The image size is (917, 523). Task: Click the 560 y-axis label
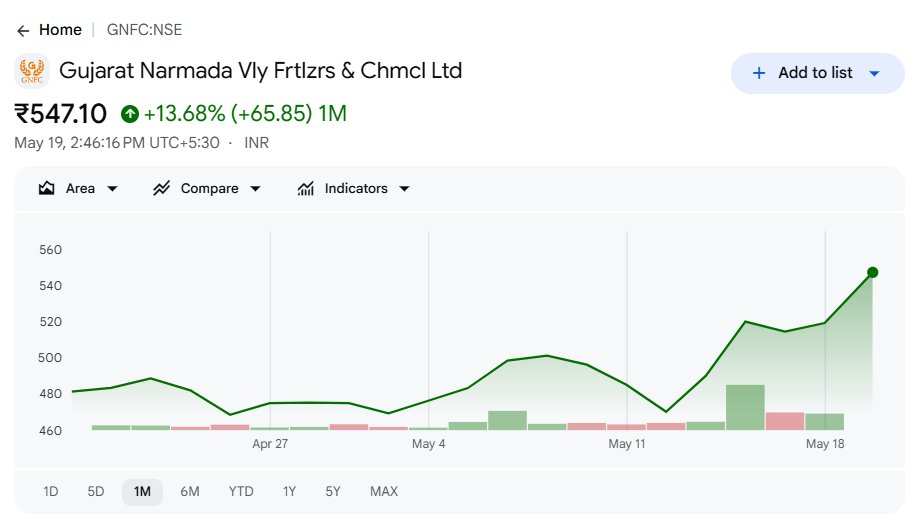(x=50, y=250)
